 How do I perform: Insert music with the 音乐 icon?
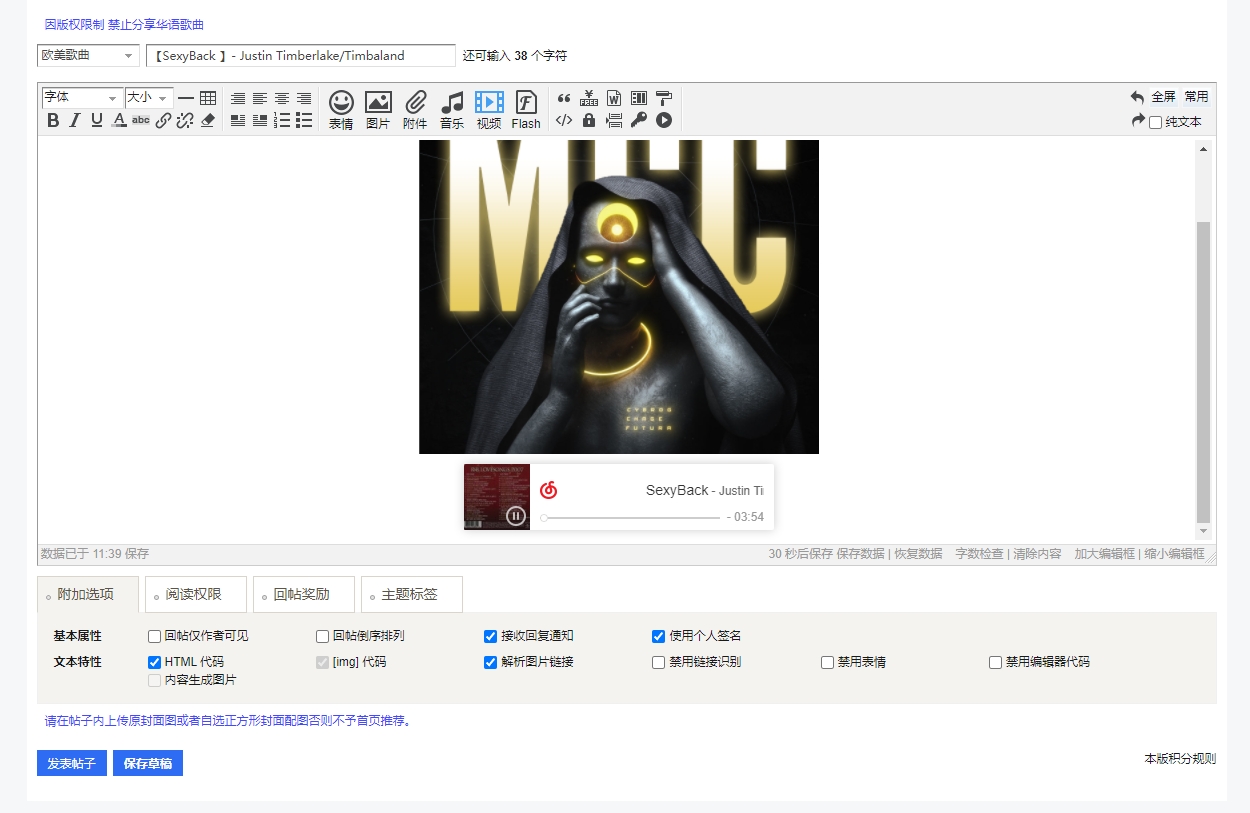click(x=452, y=109)
